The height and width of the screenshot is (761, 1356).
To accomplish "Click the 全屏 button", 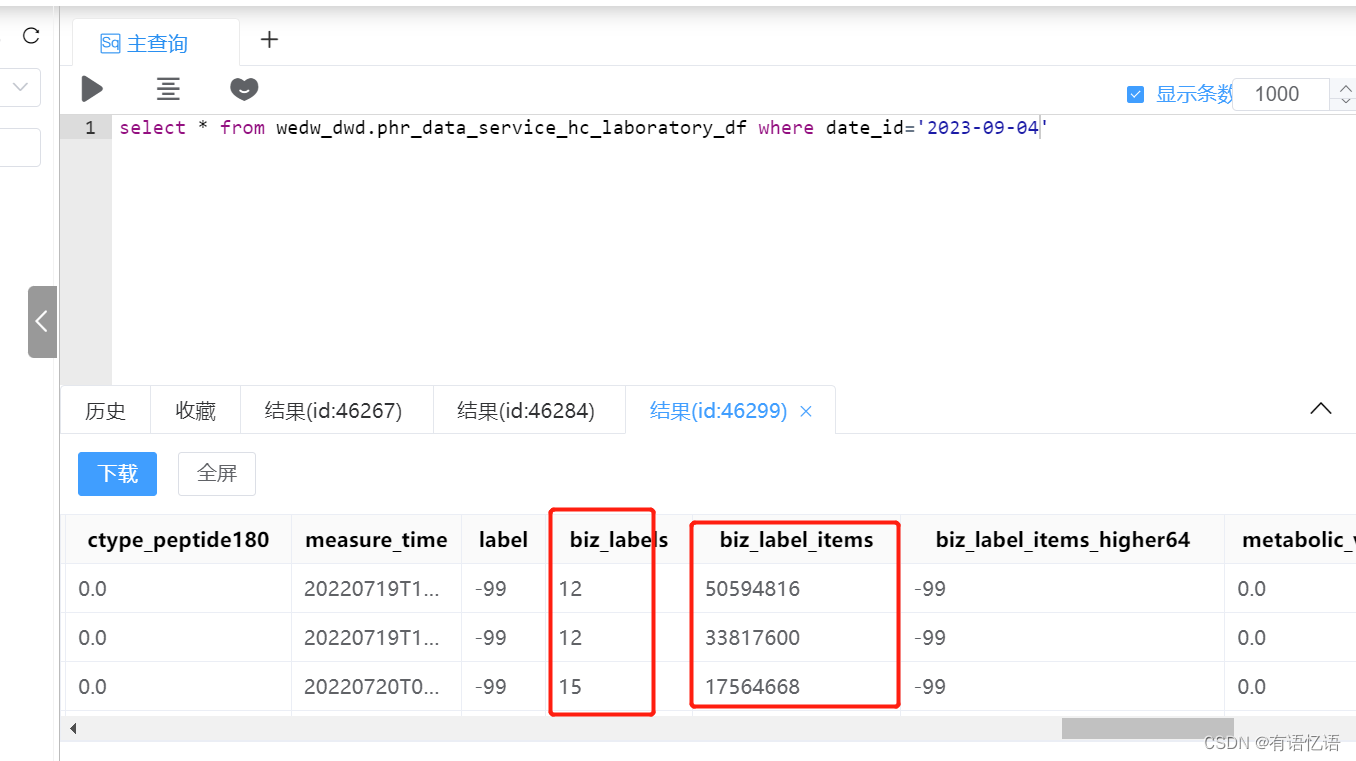I will [x=217, y=473].
